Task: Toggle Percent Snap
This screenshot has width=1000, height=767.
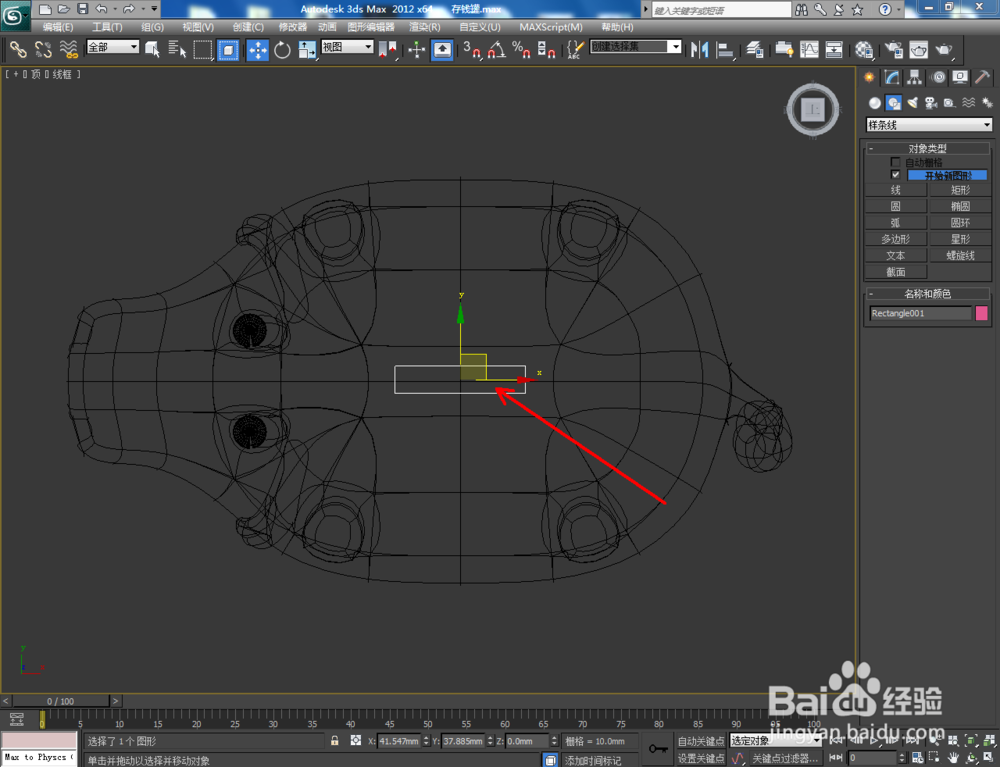Action: click(x=522, y=49)
